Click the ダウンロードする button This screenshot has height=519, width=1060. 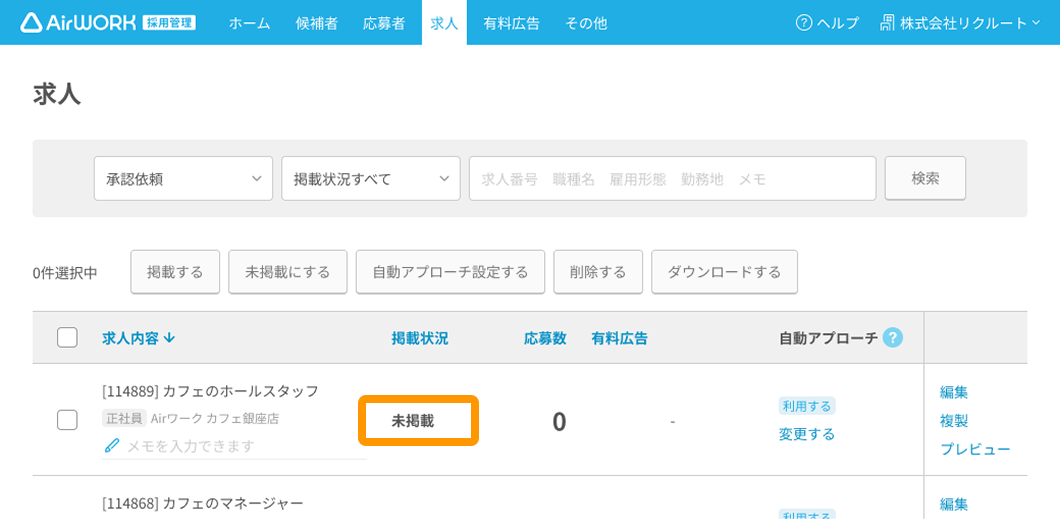click(x=724, y=272)
